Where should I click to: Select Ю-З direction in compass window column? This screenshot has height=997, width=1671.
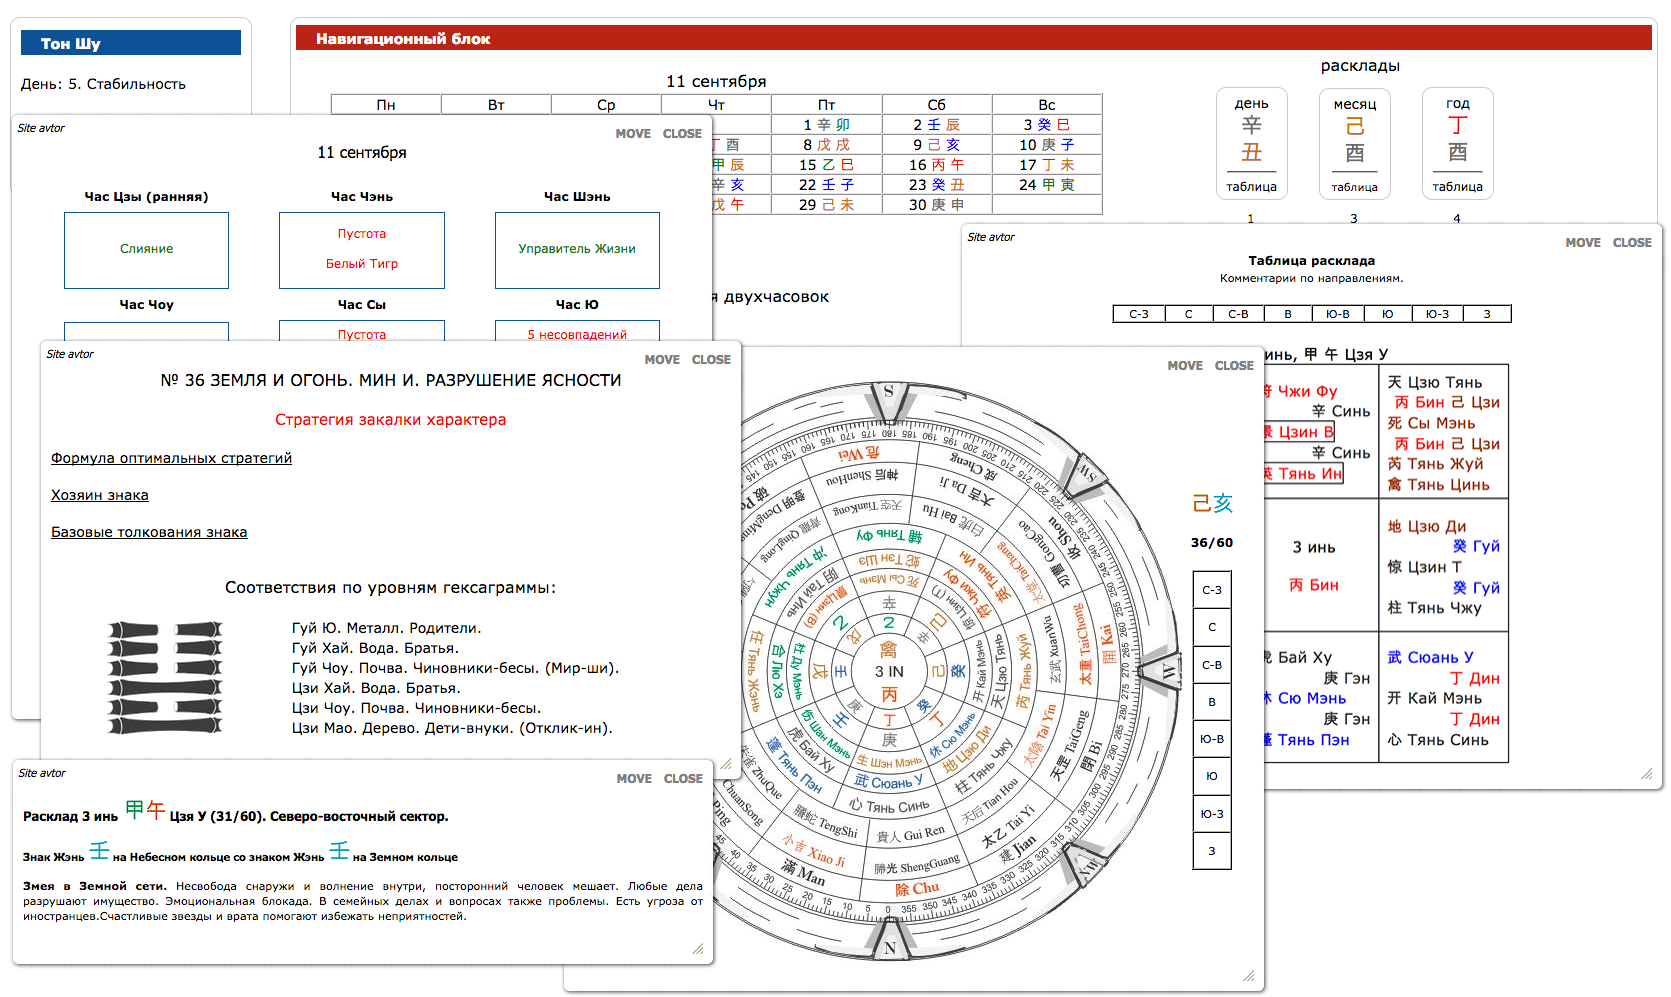pyautogui.click(x=1212, y=814)
